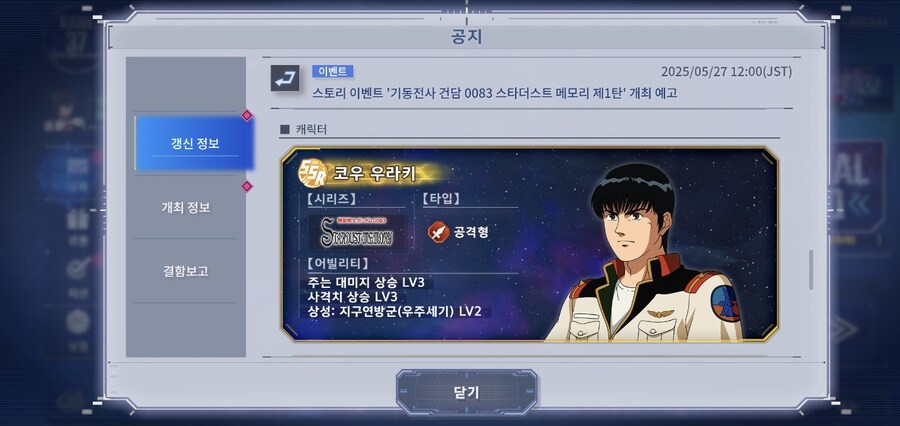Image resolution: width=900 pixels, height=426 pixels.
Task: Click the Stardust Memory series logo
Action: click(356, 233)
